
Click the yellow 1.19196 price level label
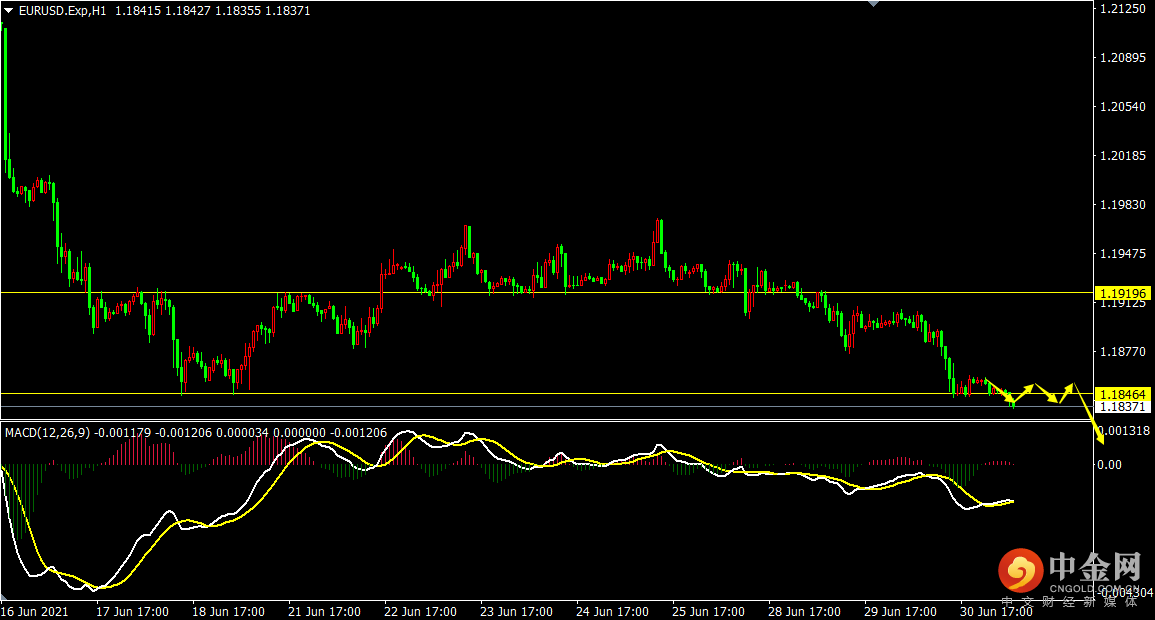tap(1123, 294)
